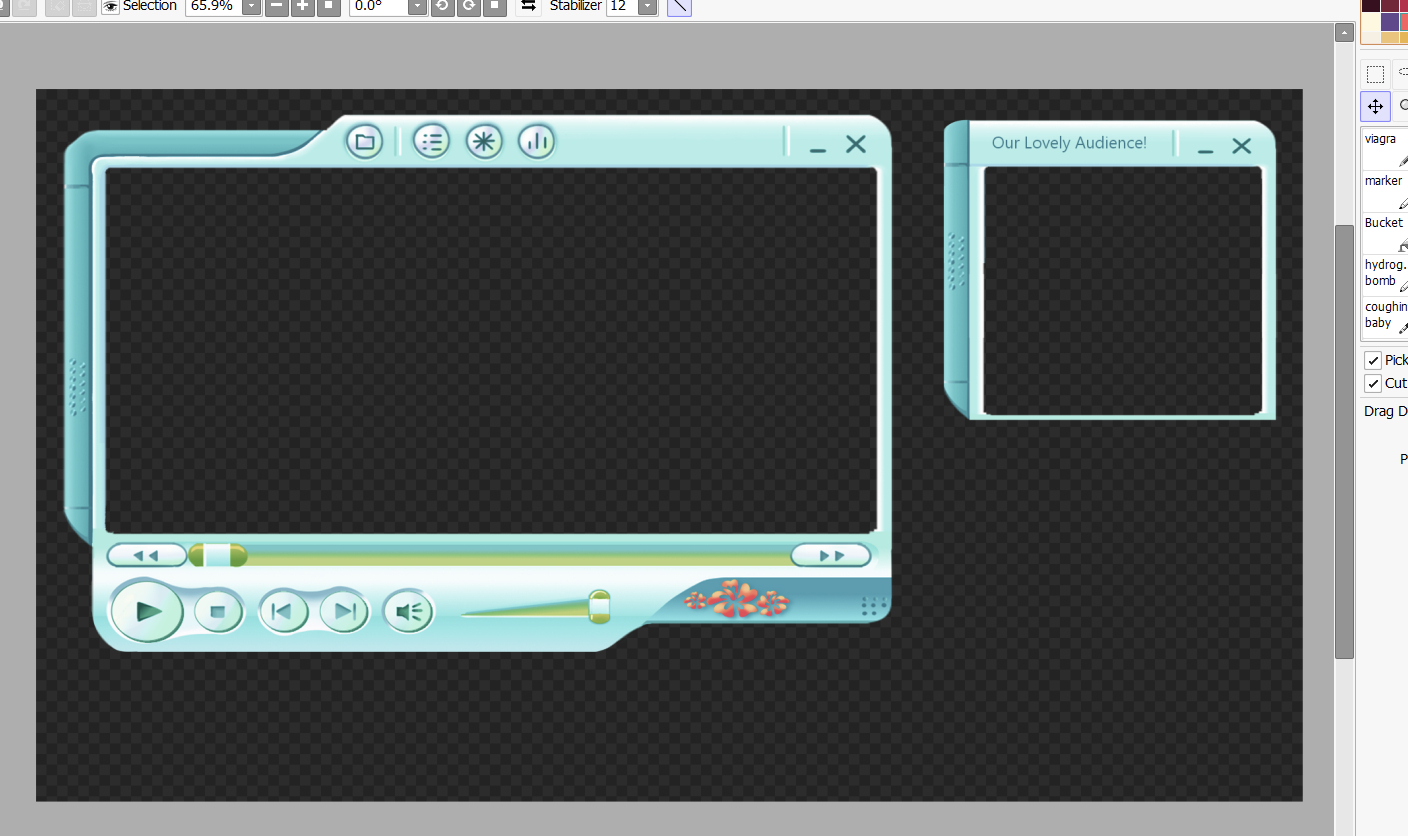1408x836 pixels.
Task: Reset canvas rotation
Action: (494, 6)
